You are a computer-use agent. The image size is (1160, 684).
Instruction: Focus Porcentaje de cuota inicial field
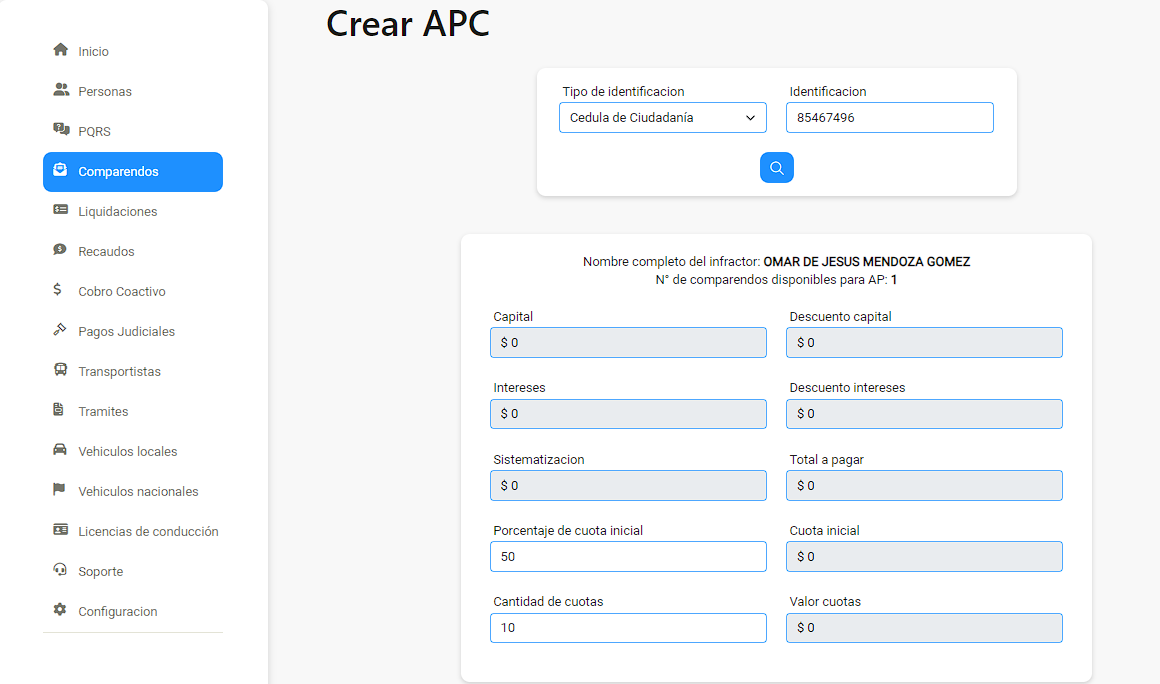(628, 556)
